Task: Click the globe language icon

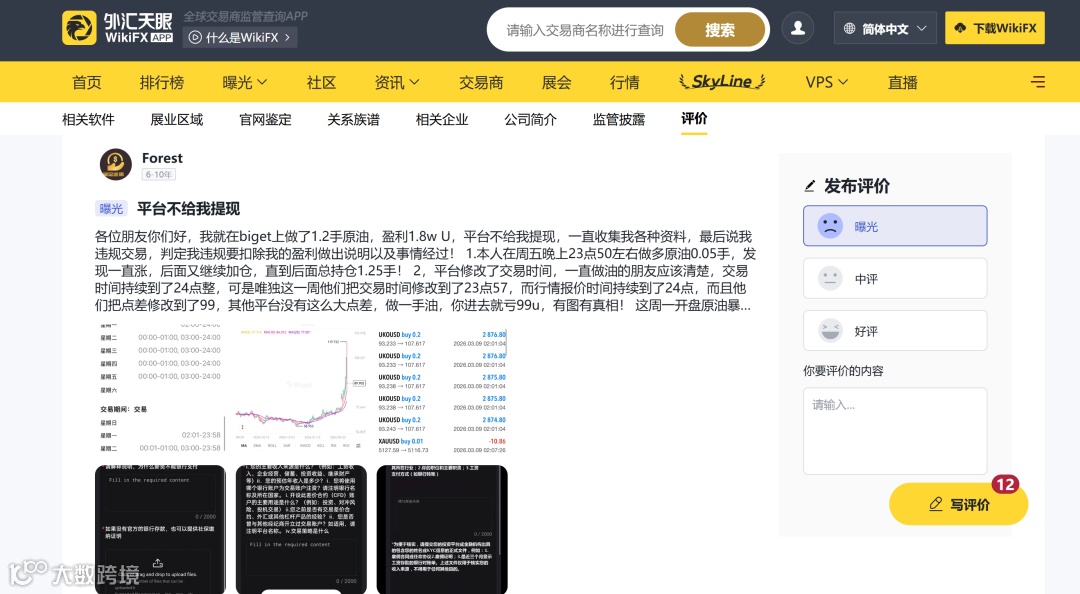Action: [849, 28]
